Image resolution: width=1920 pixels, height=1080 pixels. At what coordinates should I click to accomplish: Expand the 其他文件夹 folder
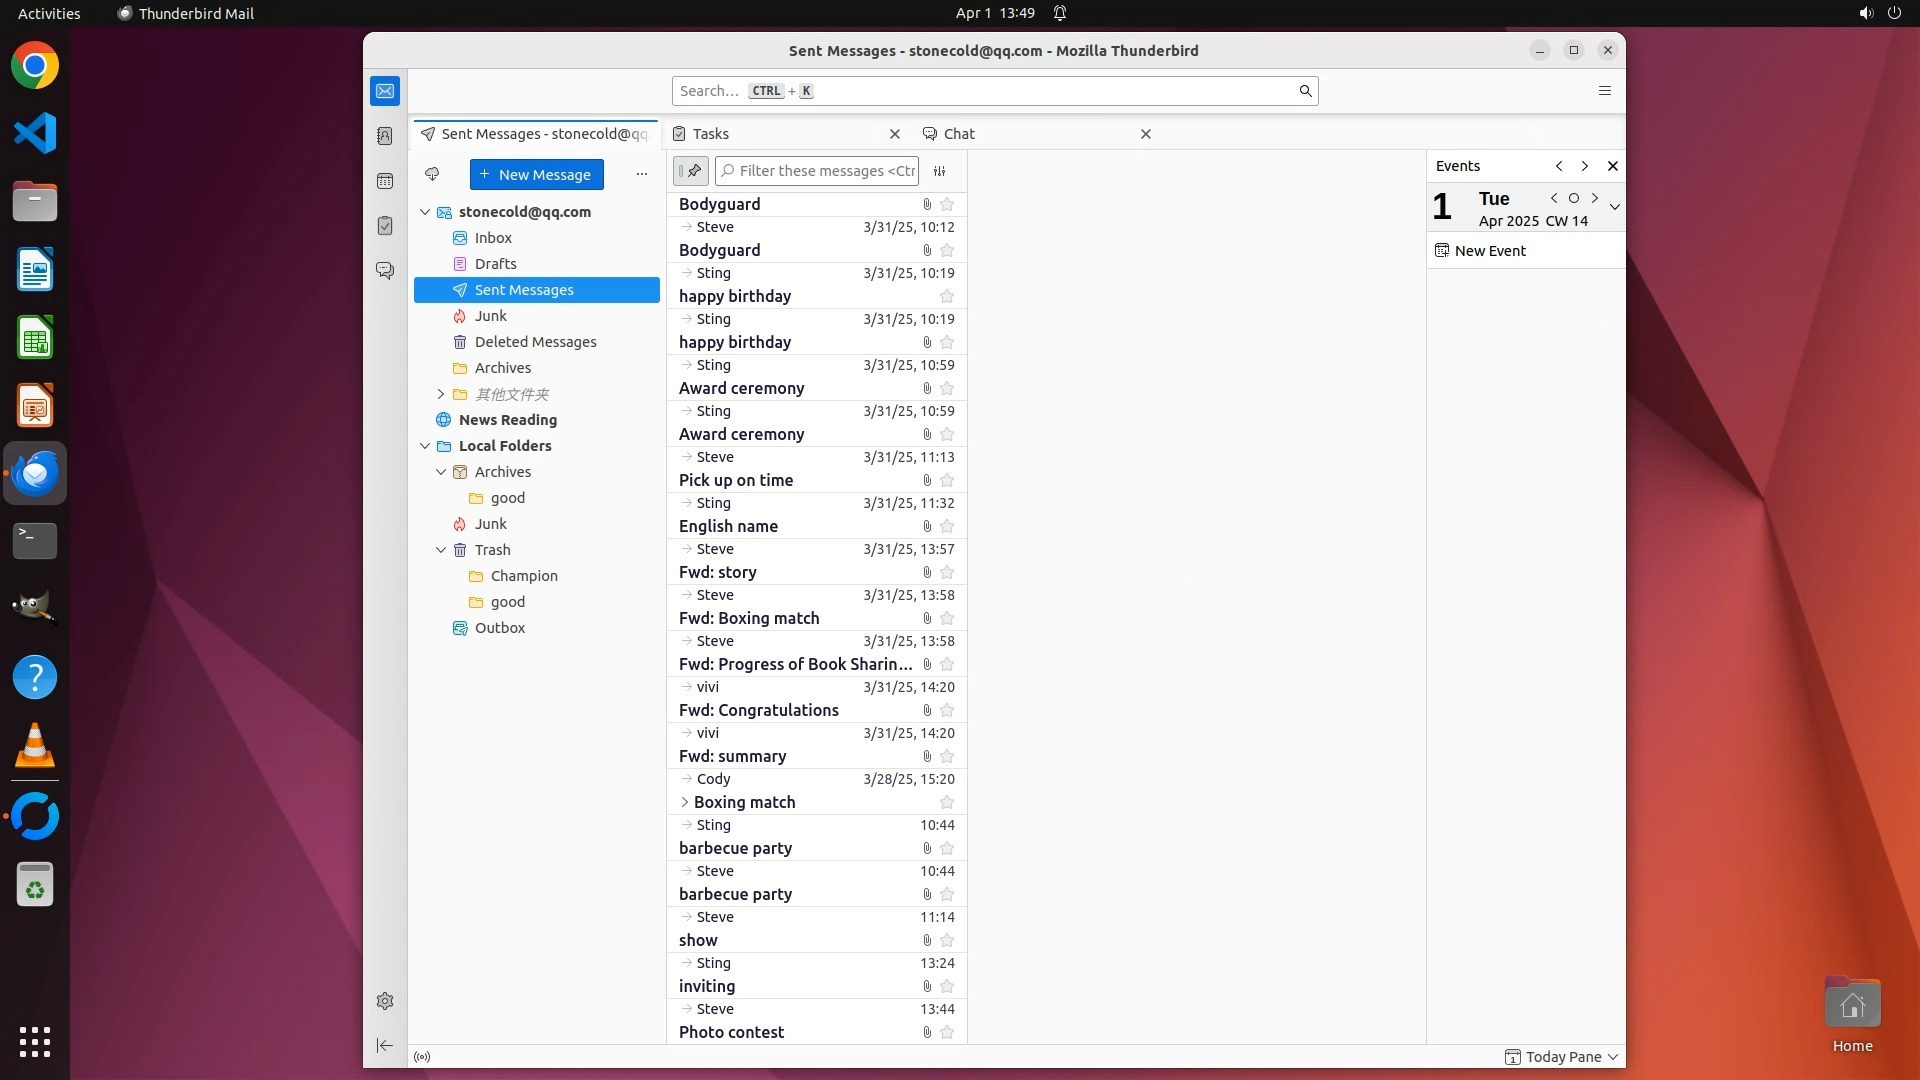(441, 394)
